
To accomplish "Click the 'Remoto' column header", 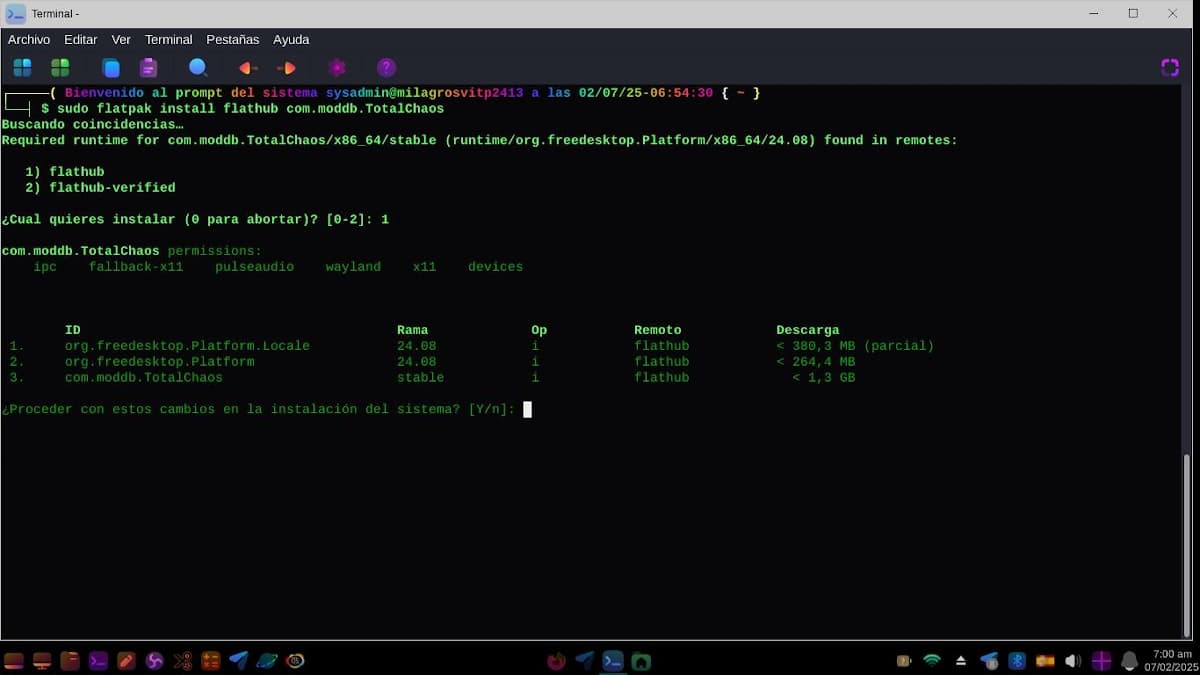I will (x=658, y=330).
